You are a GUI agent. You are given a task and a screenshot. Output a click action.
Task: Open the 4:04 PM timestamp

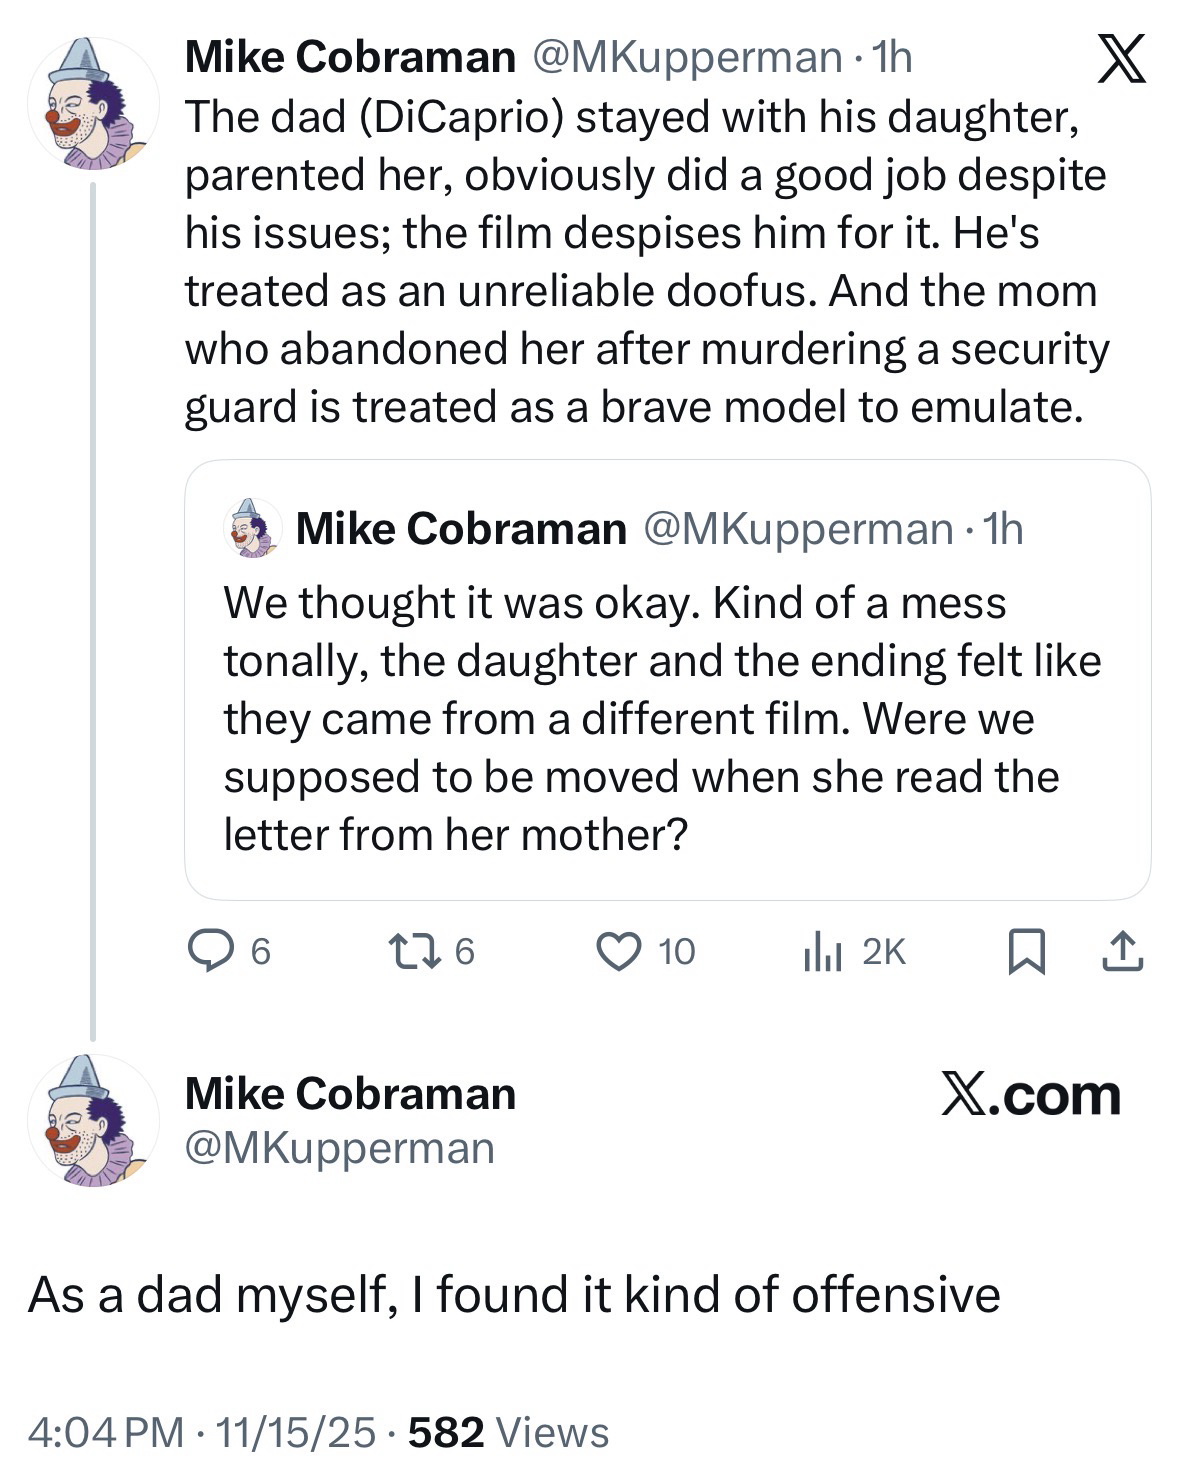tap(106, 1433)
